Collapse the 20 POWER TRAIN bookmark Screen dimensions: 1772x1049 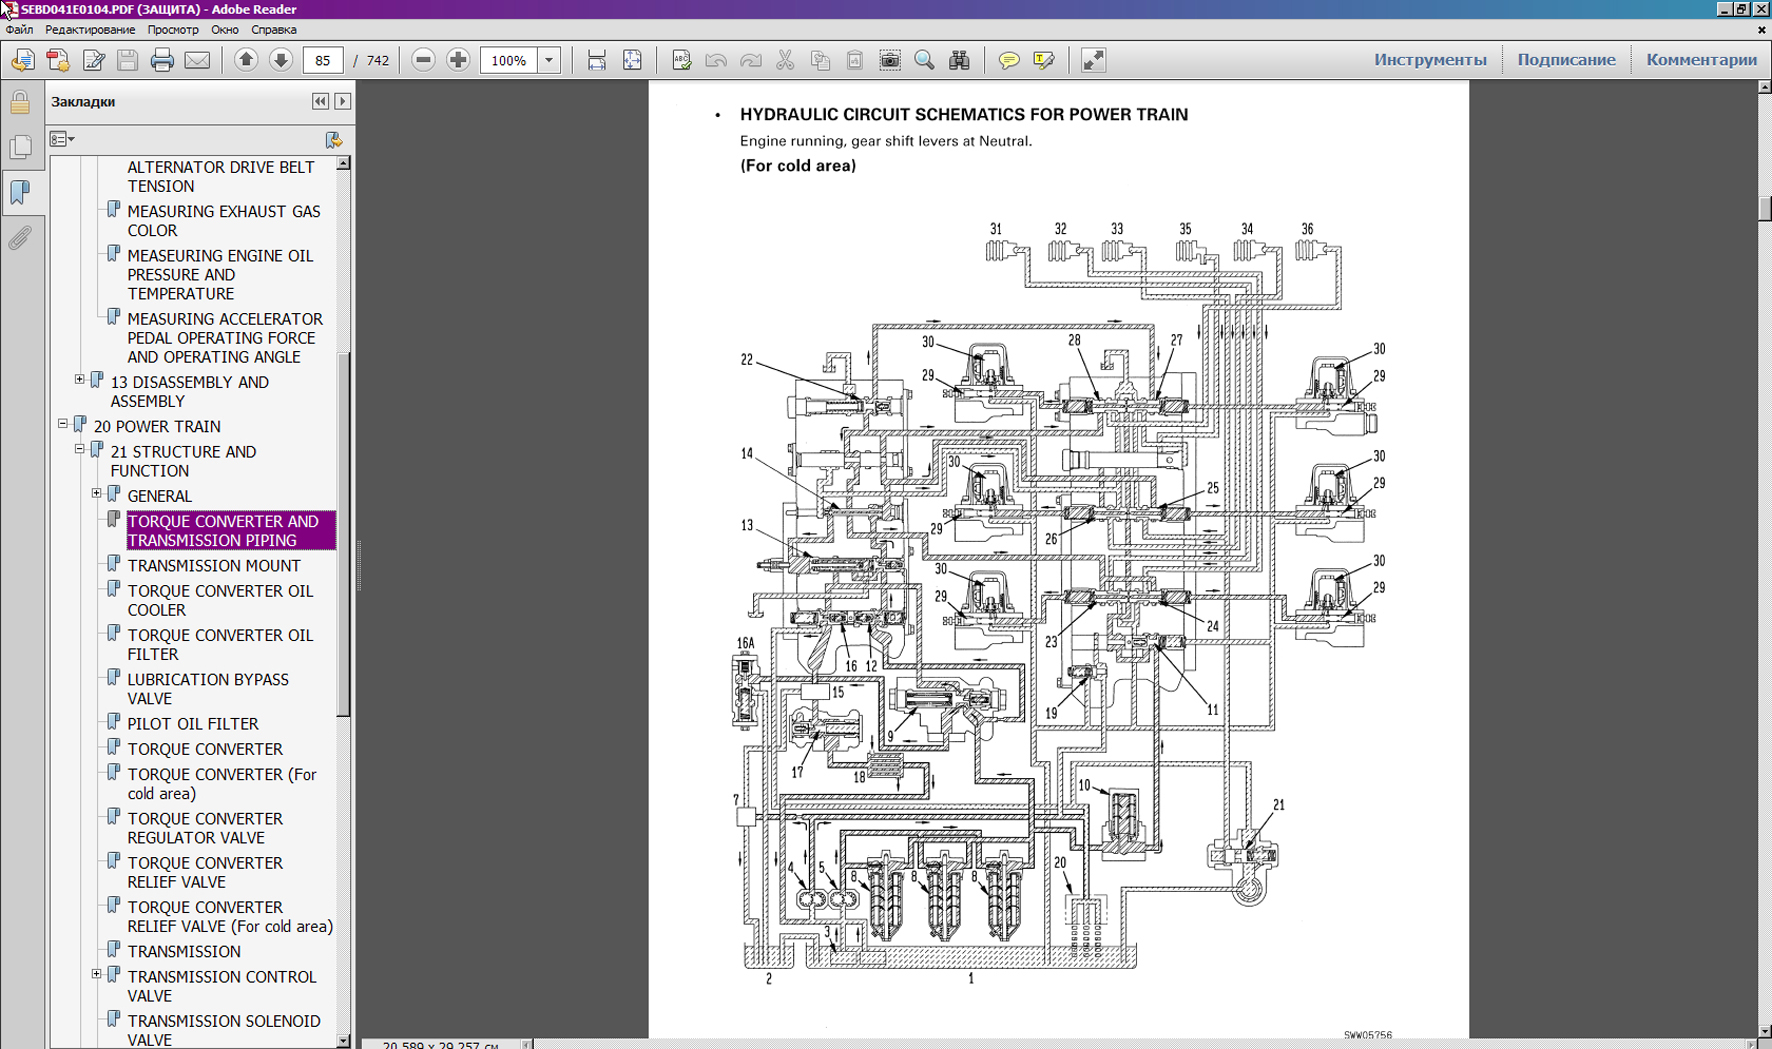(63, 424)
